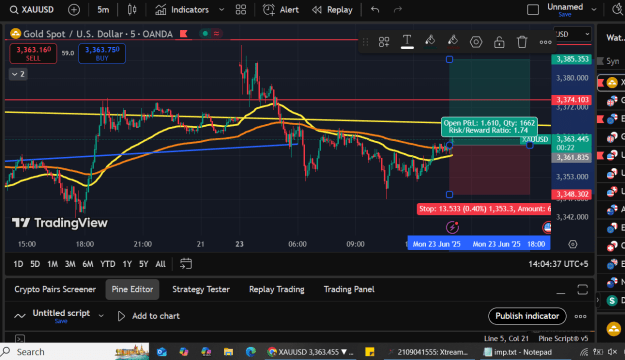Image resolution: width=625 pixels, height=360 pixels.
Task: Open the drawing templates icon in floating toolbar
Action: point(384,41)
